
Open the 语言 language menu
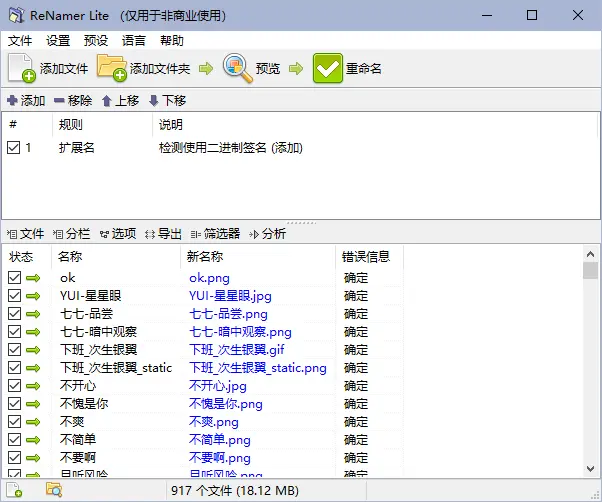tap(134, 40)
